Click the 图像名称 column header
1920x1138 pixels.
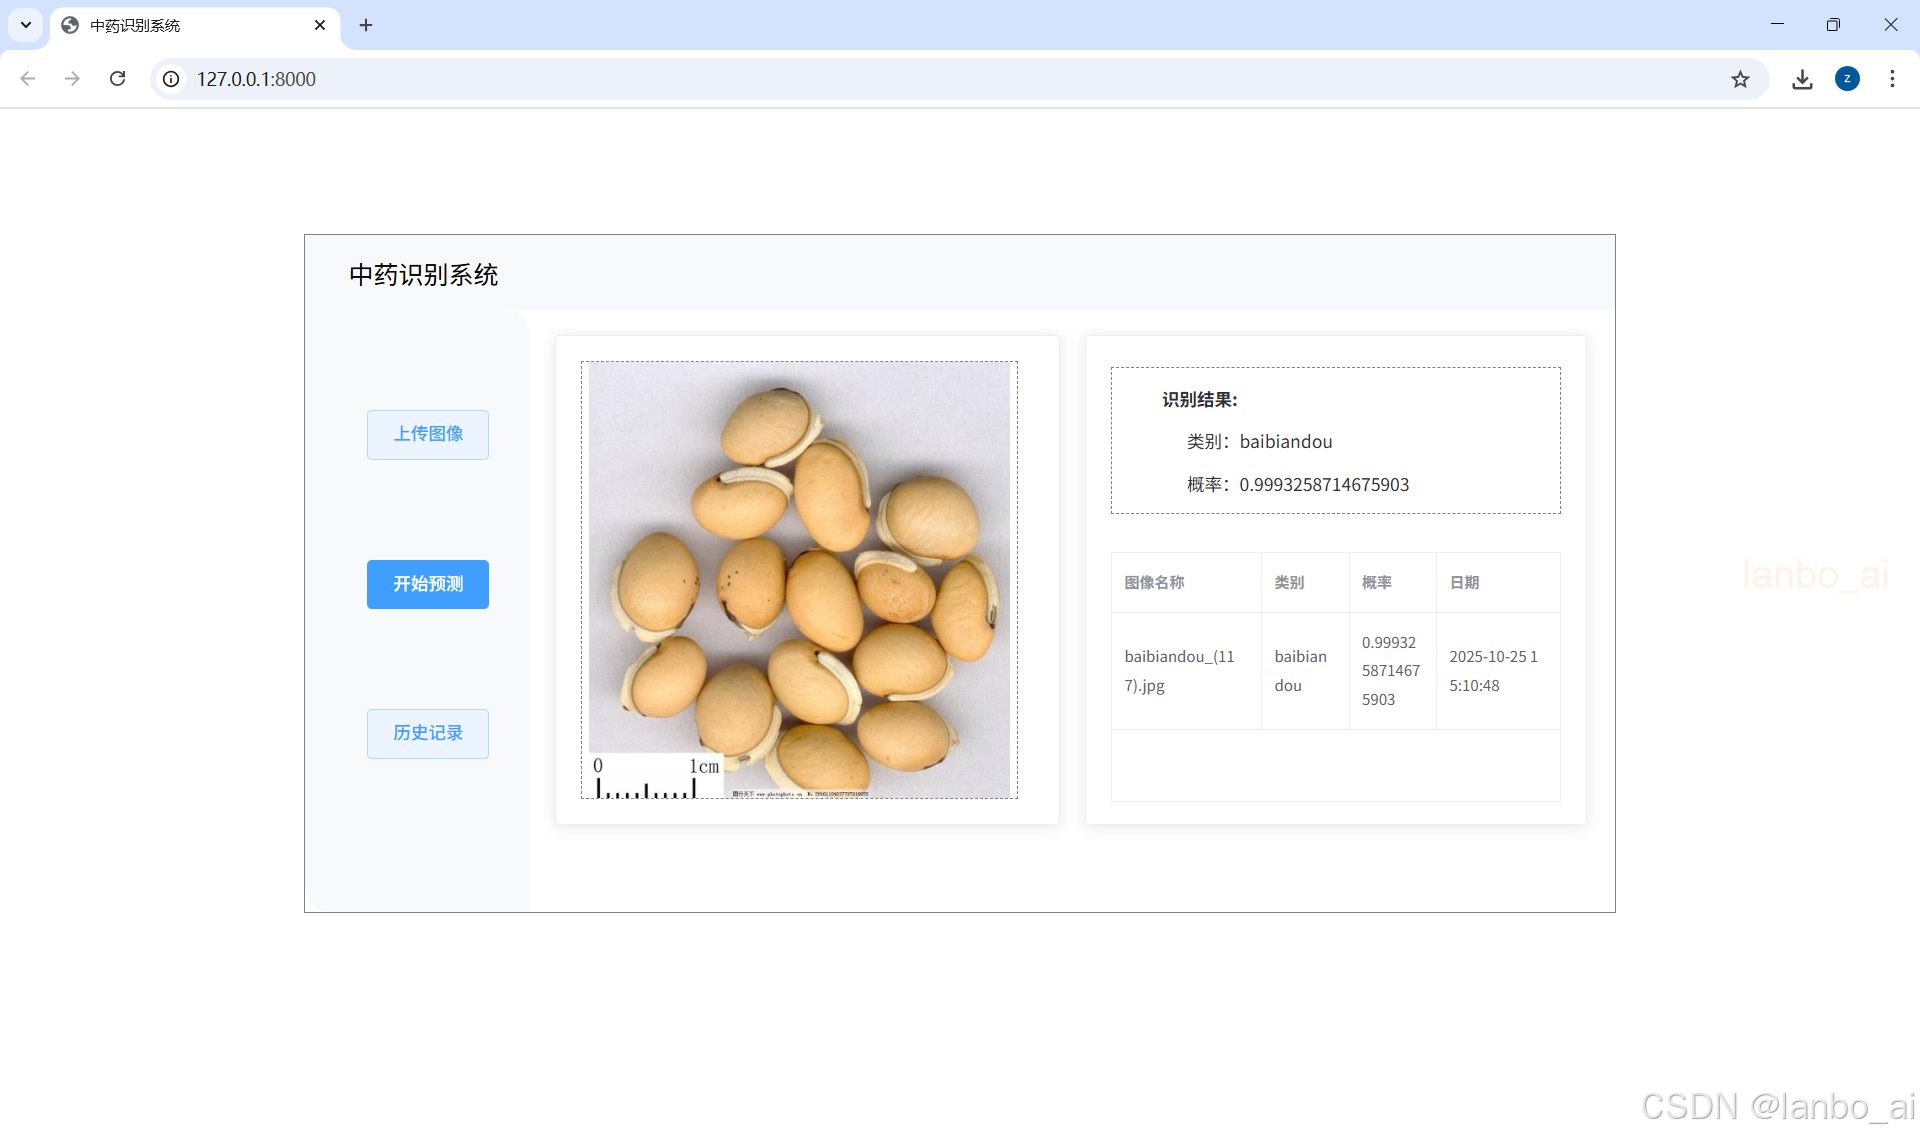click(1154, 582)
